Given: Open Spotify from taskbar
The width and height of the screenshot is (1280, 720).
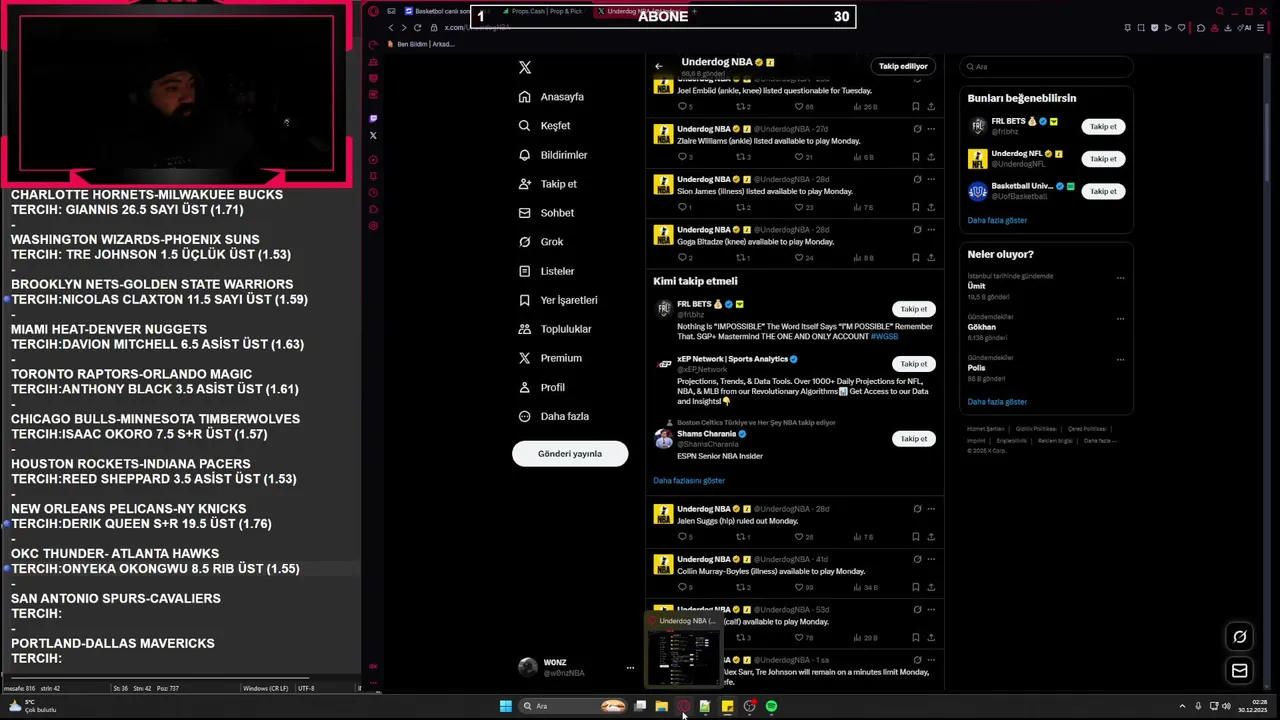Looking at the screenshot, I should [771, 706].
